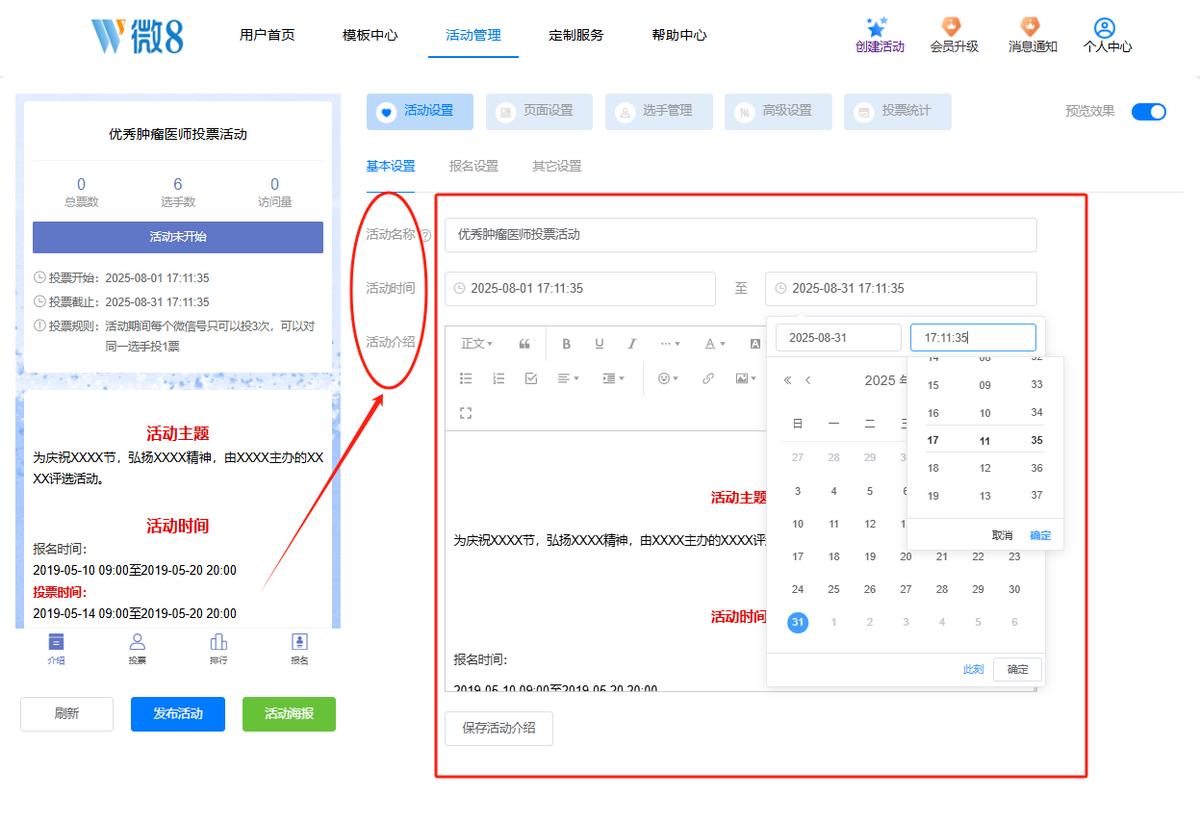This screenshot has height=828, width=1200.
Task: Open 会员升级 from the top bar
Action: click(954, 36)
